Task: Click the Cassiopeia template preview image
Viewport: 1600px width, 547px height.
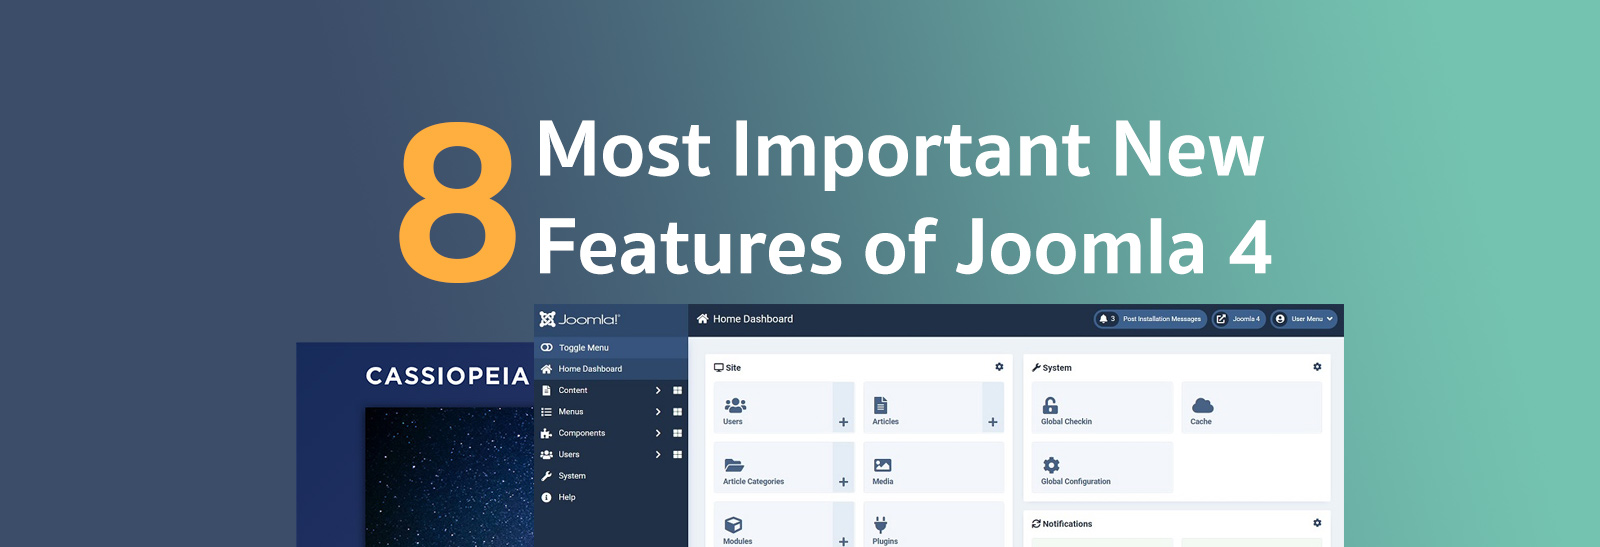Action: tap(449, 477)
